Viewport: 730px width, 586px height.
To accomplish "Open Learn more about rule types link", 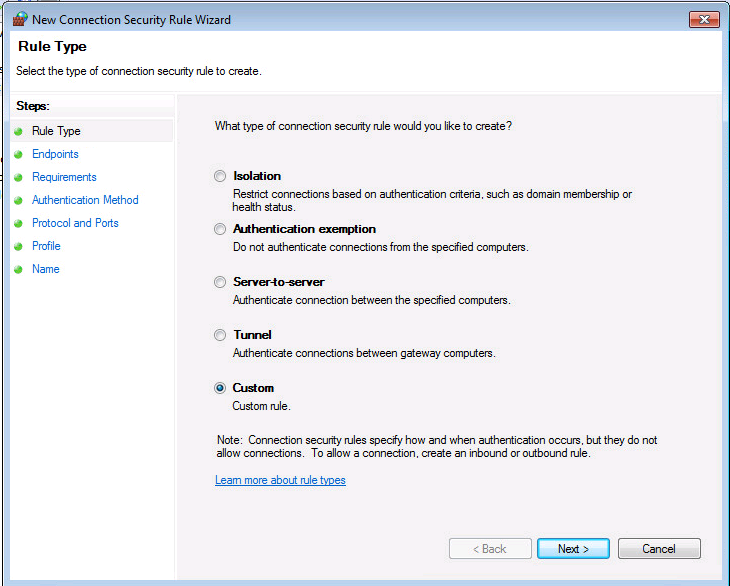I will [280, 480].
